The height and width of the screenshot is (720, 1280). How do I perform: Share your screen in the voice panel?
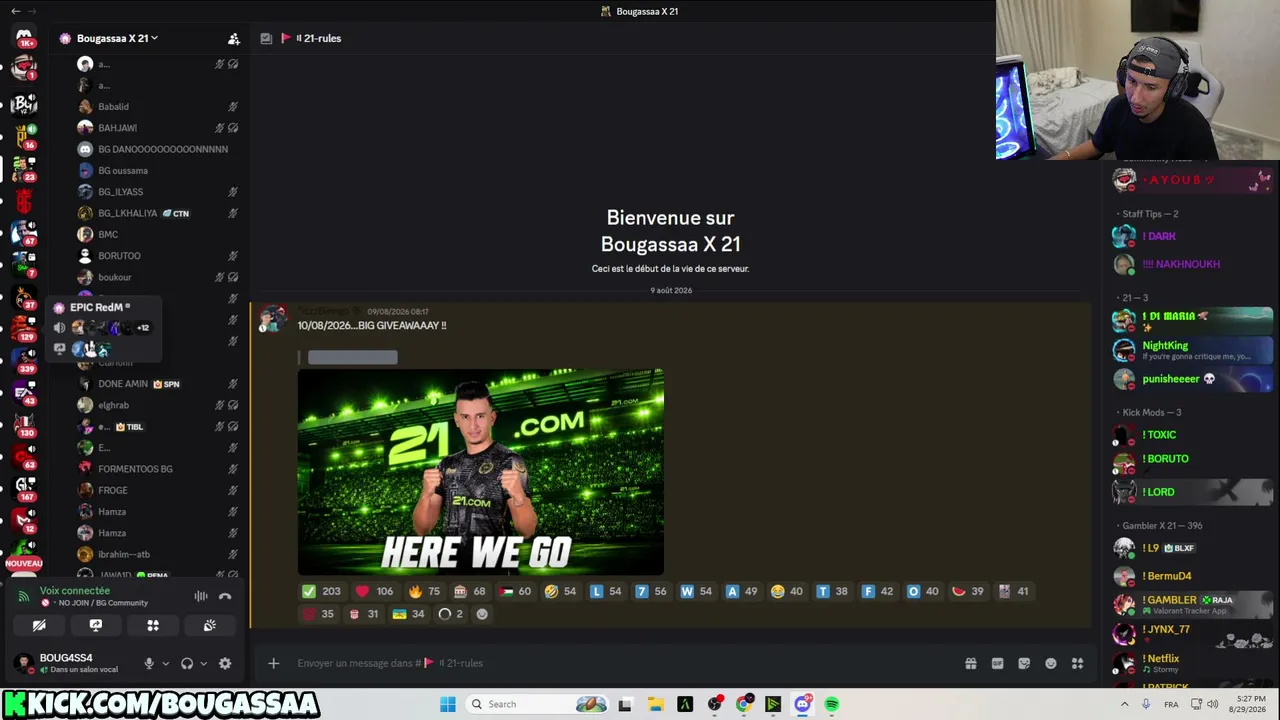pos(96,625)
